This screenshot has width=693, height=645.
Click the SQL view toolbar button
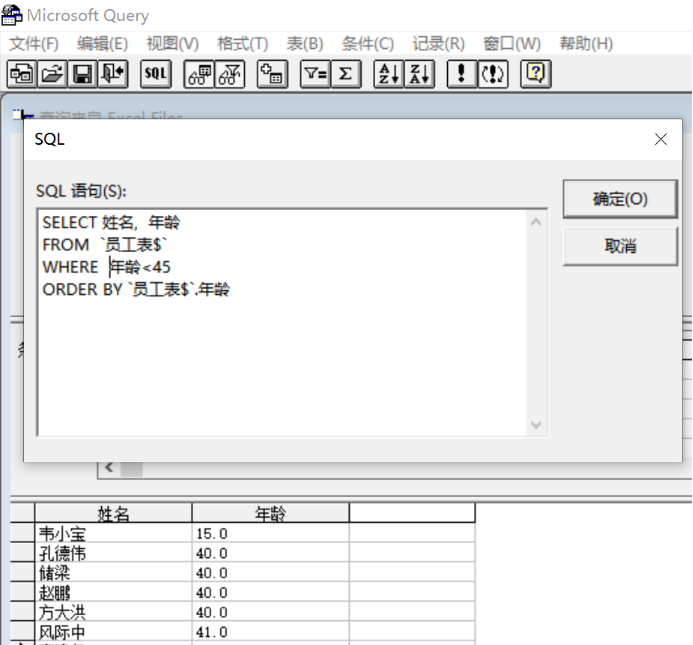coord(156,74)
